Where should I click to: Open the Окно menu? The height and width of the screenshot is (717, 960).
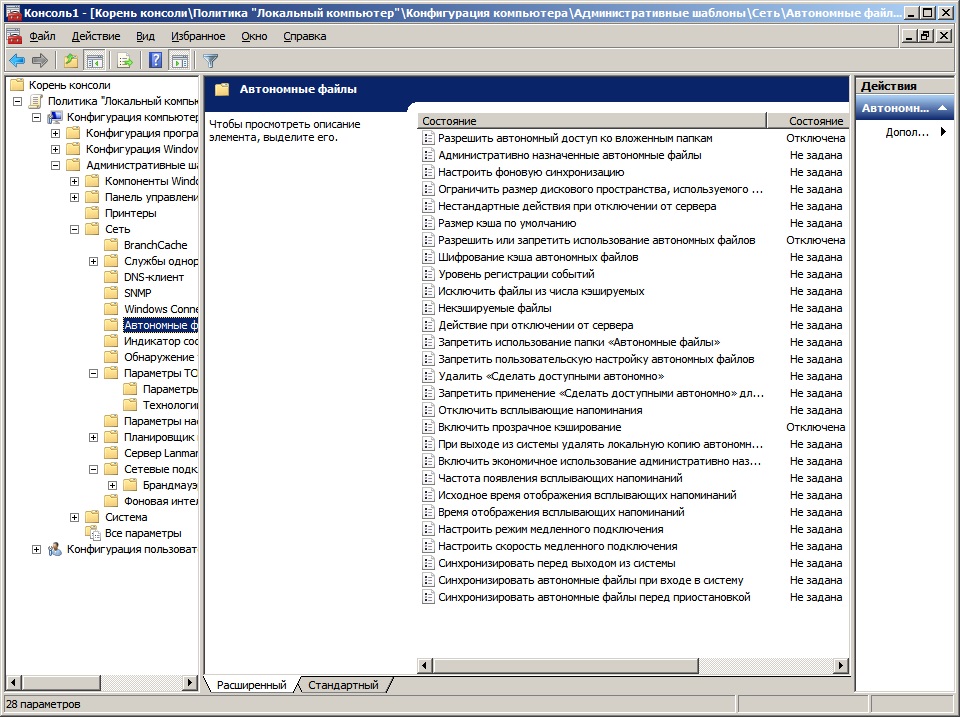coord(254,36)
